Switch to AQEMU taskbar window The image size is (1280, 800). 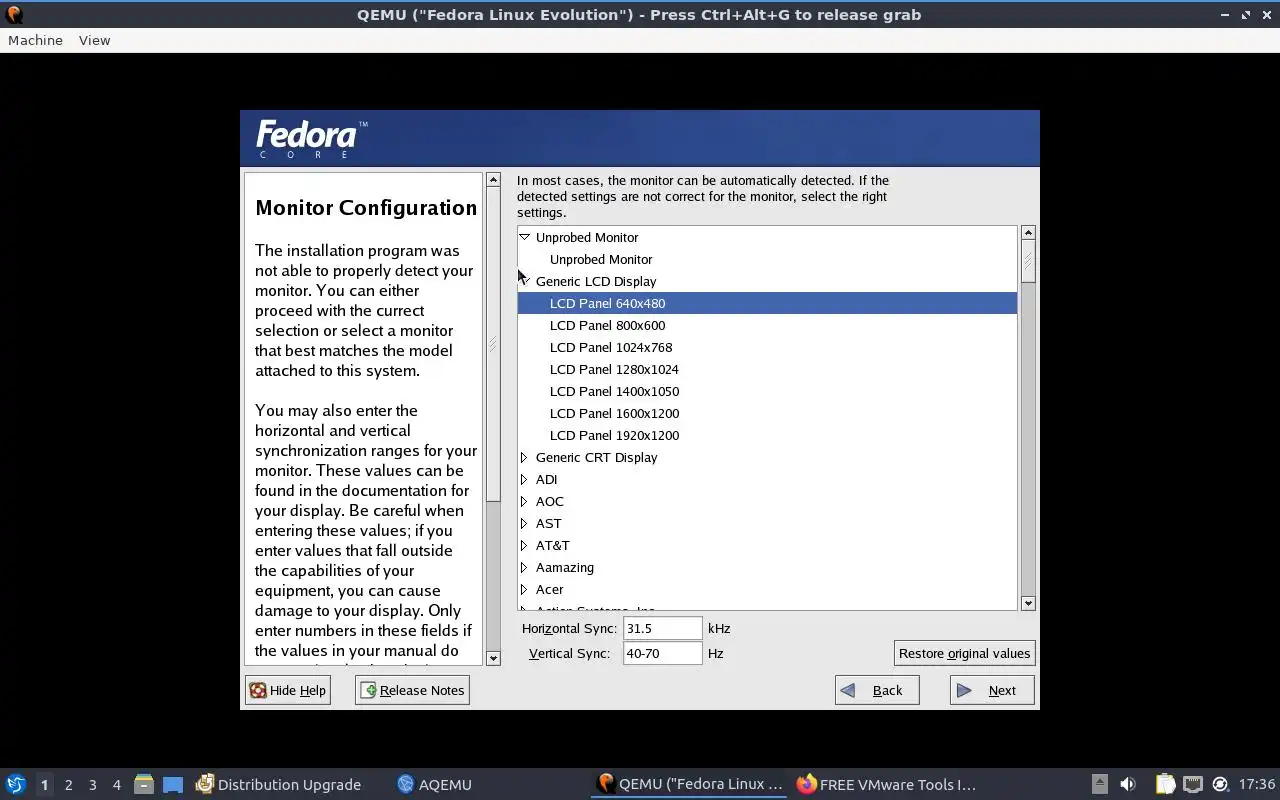click(434, 784)
